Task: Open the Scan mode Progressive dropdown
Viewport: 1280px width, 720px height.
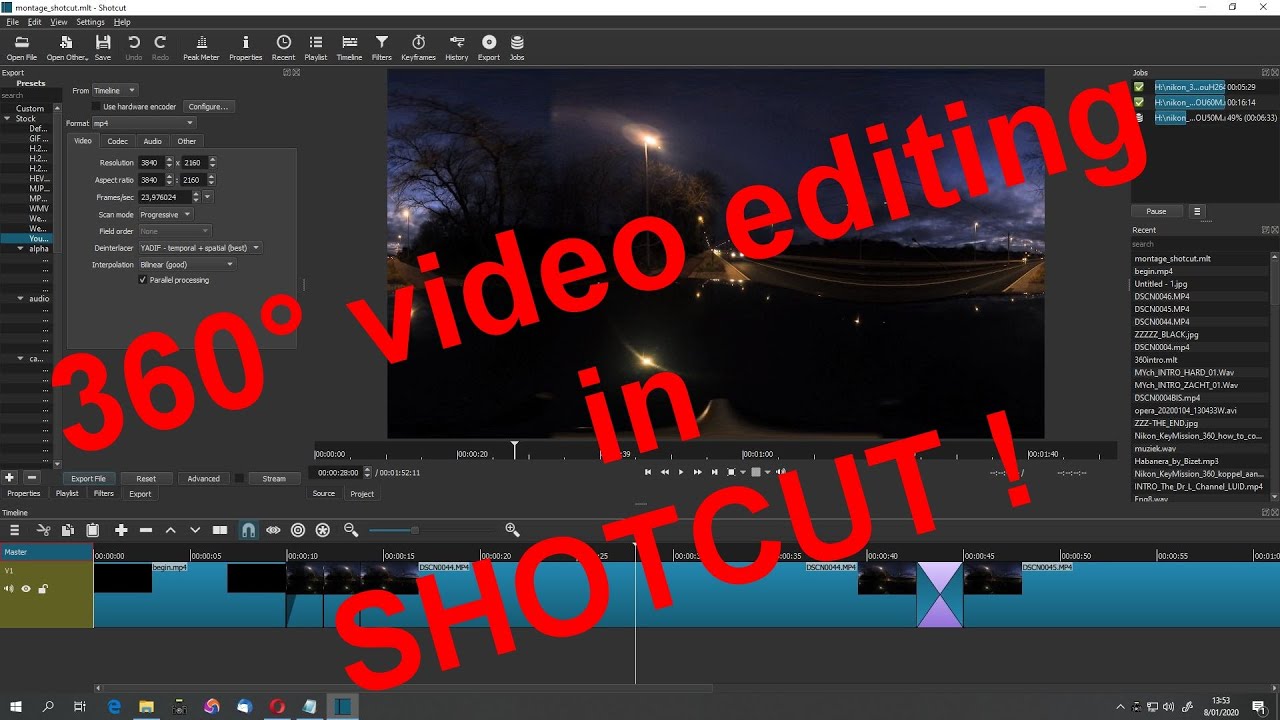Action: (165, 214)
